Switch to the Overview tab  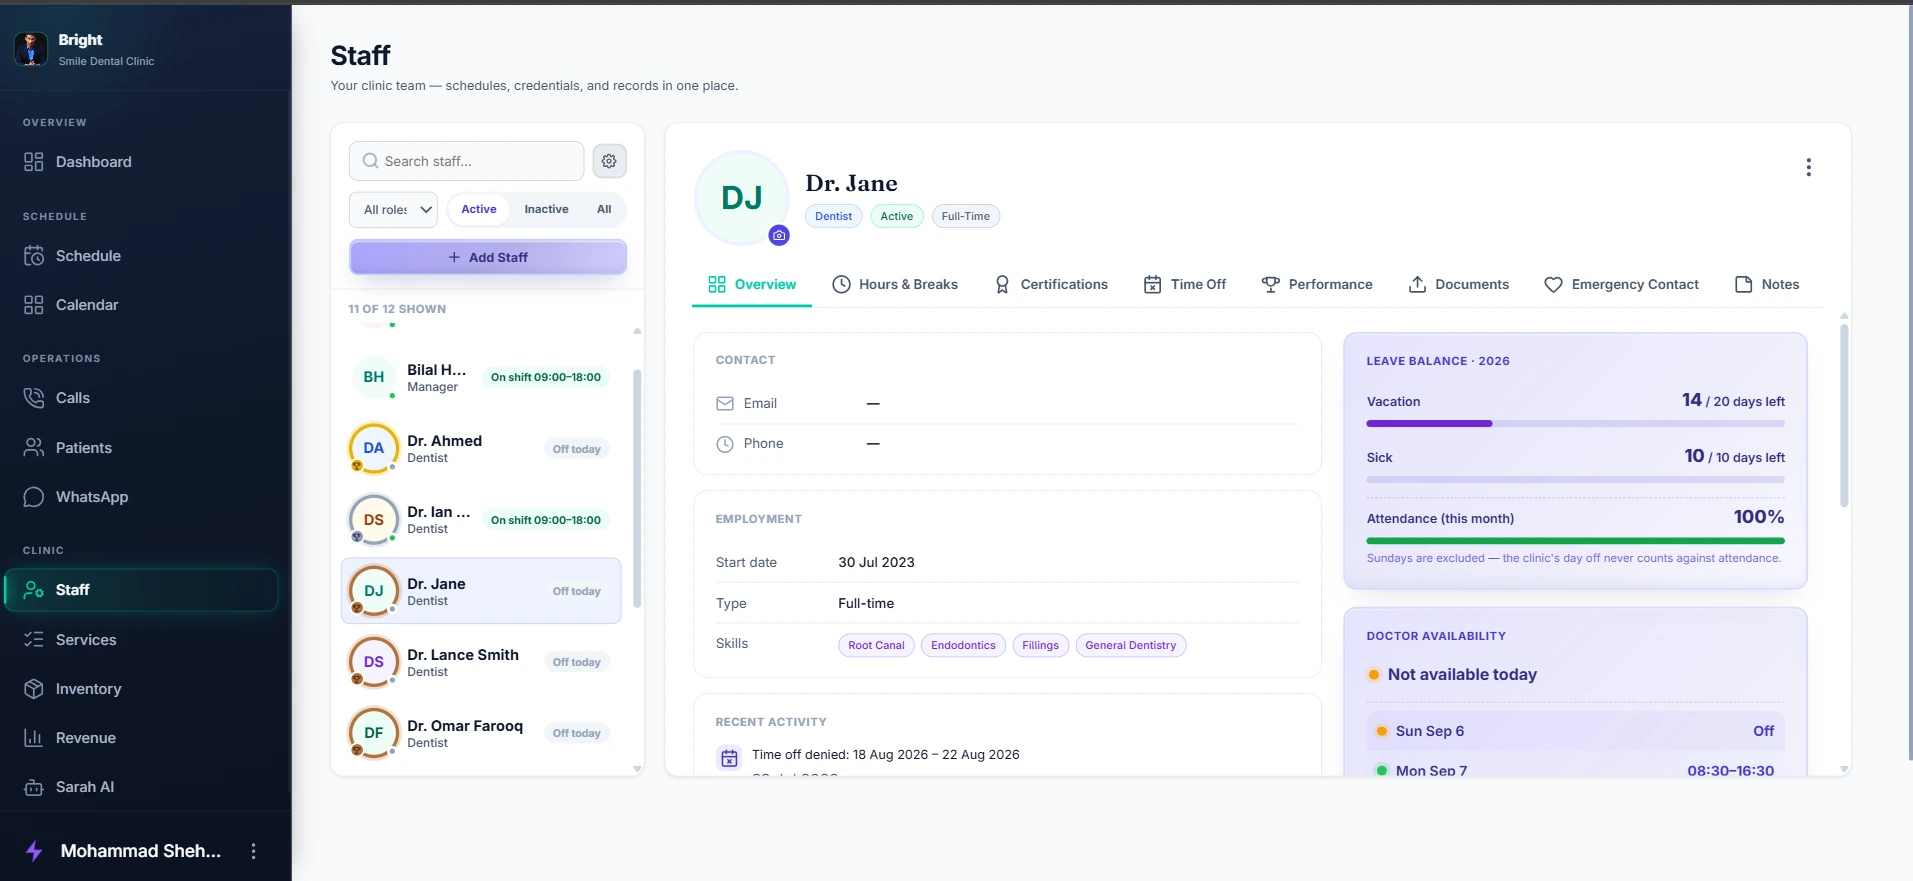click(752, 285)
